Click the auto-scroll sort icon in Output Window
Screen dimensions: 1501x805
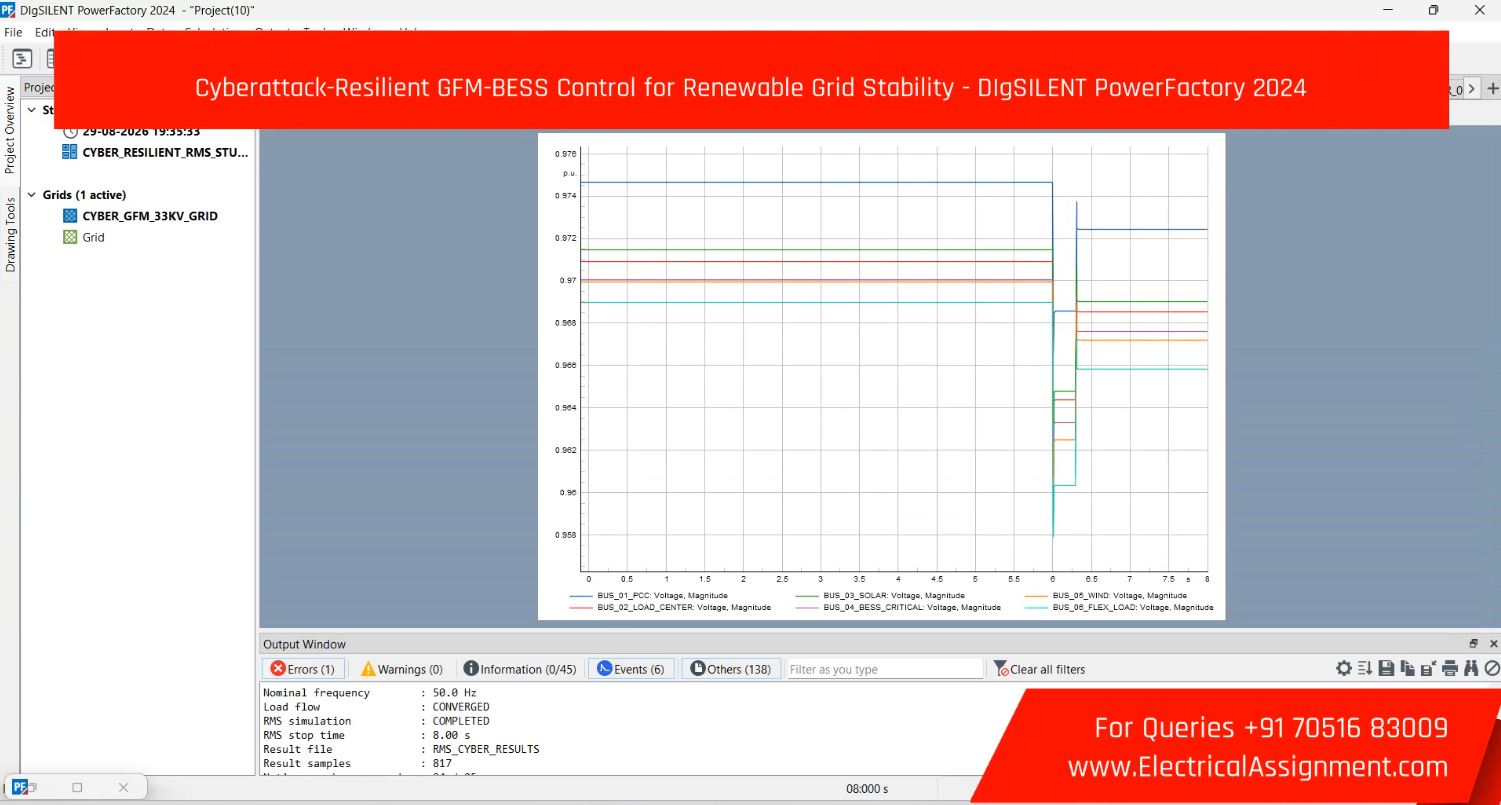click(x=1365, y=669)
